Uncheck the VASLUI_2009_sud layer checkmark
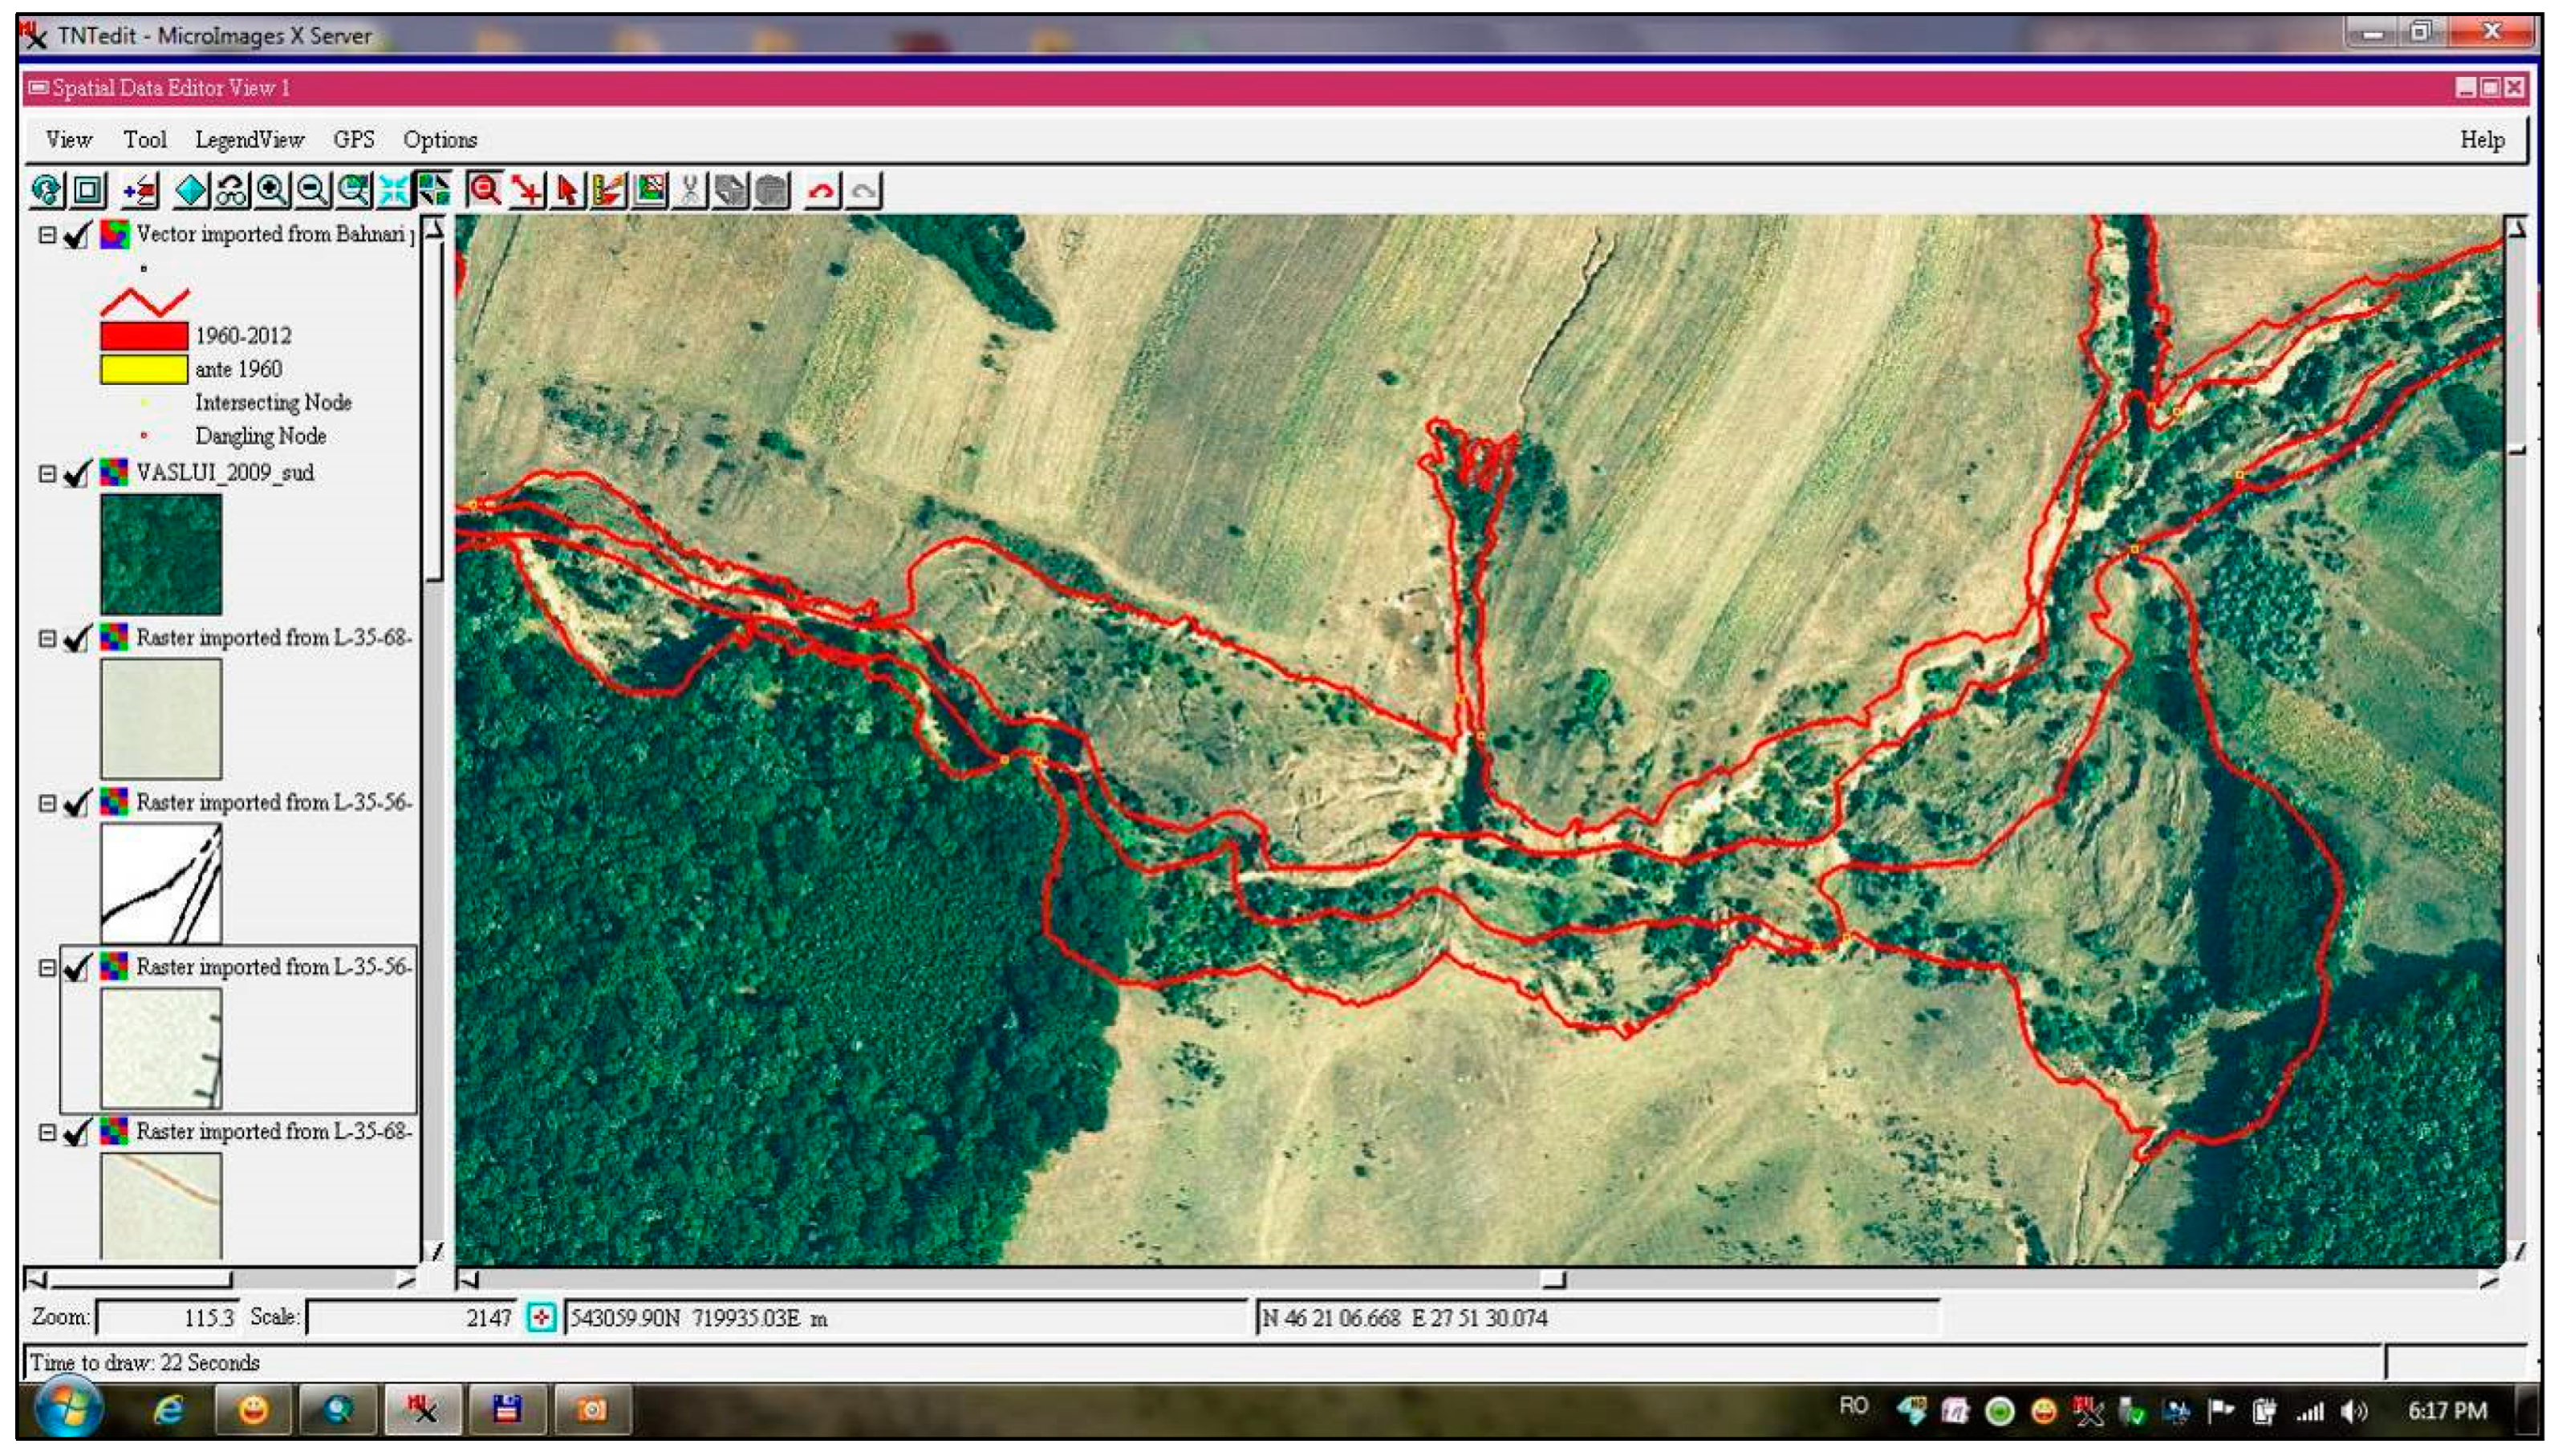This screenshot has width=2554, height=1456. [x=77, y=473]
